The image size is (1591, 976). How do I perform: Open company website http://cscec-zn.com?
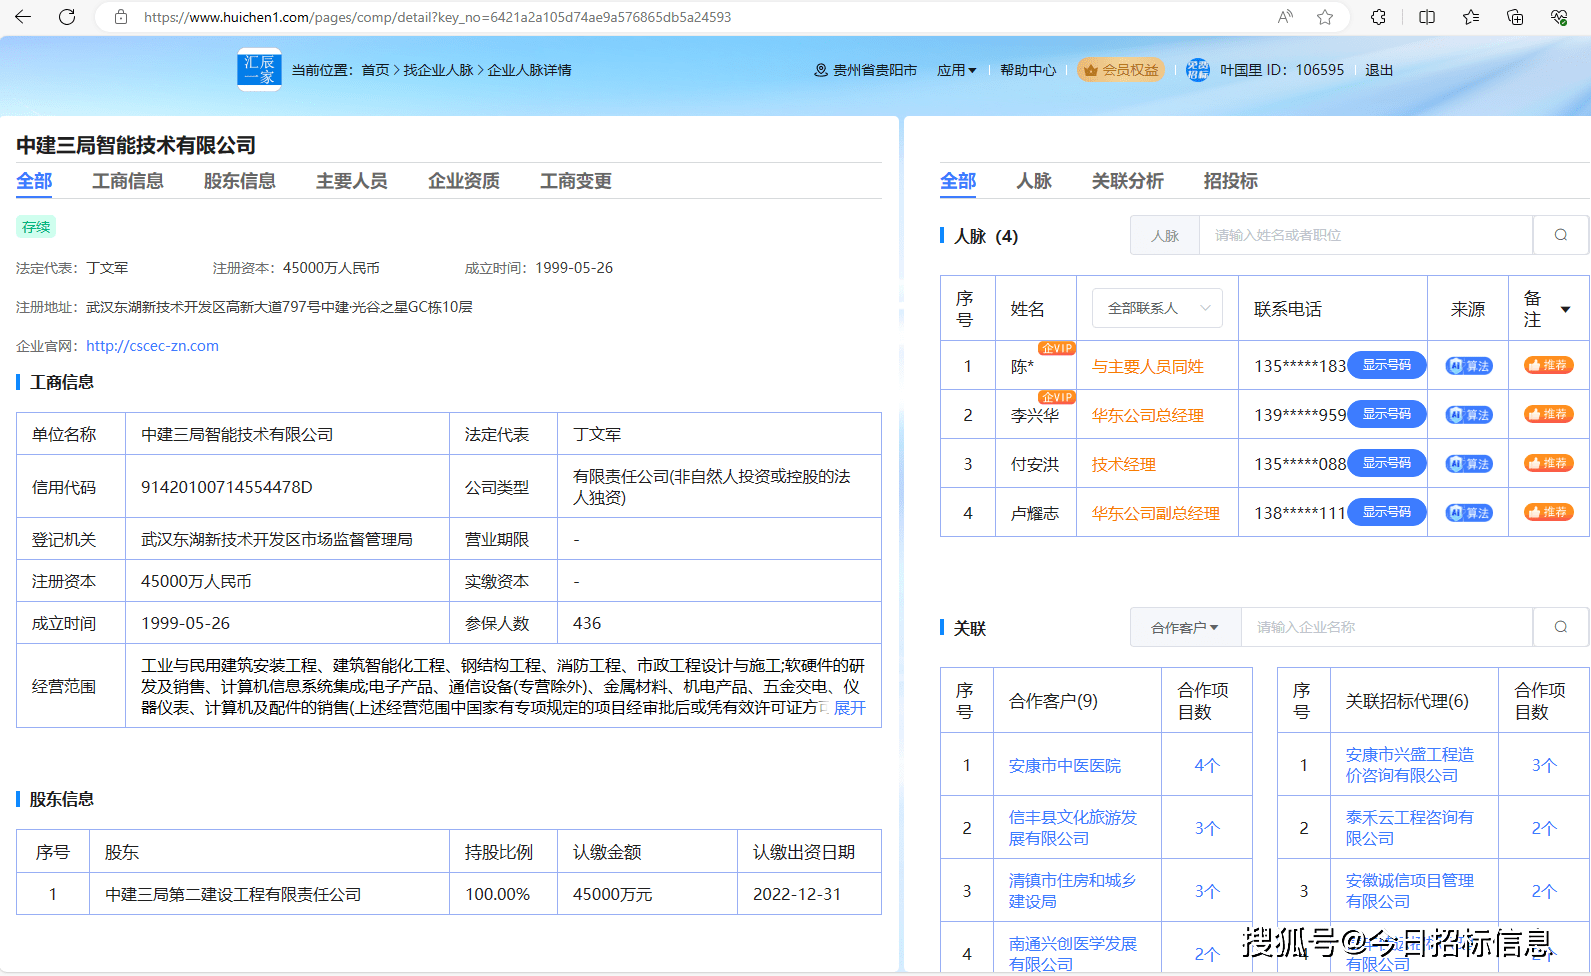[152, 346]
